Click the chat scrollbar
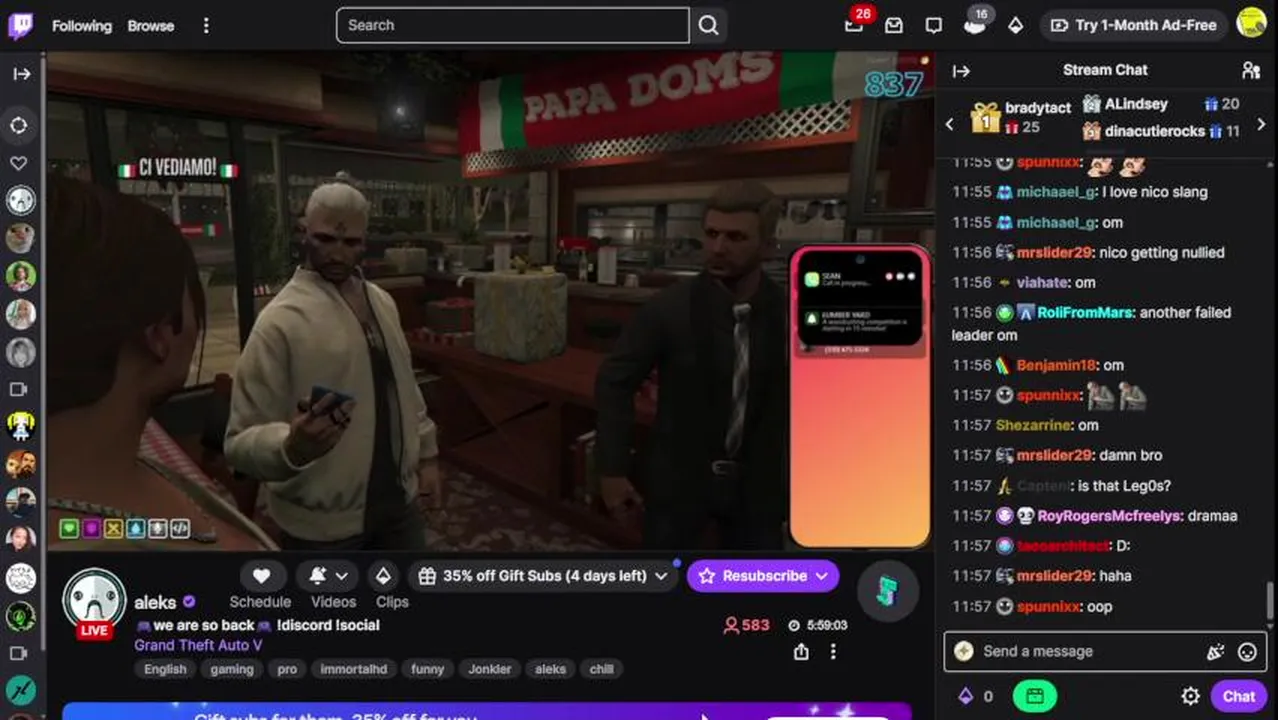Viewport: 1278px width, 720px height. coord(1271,600)
